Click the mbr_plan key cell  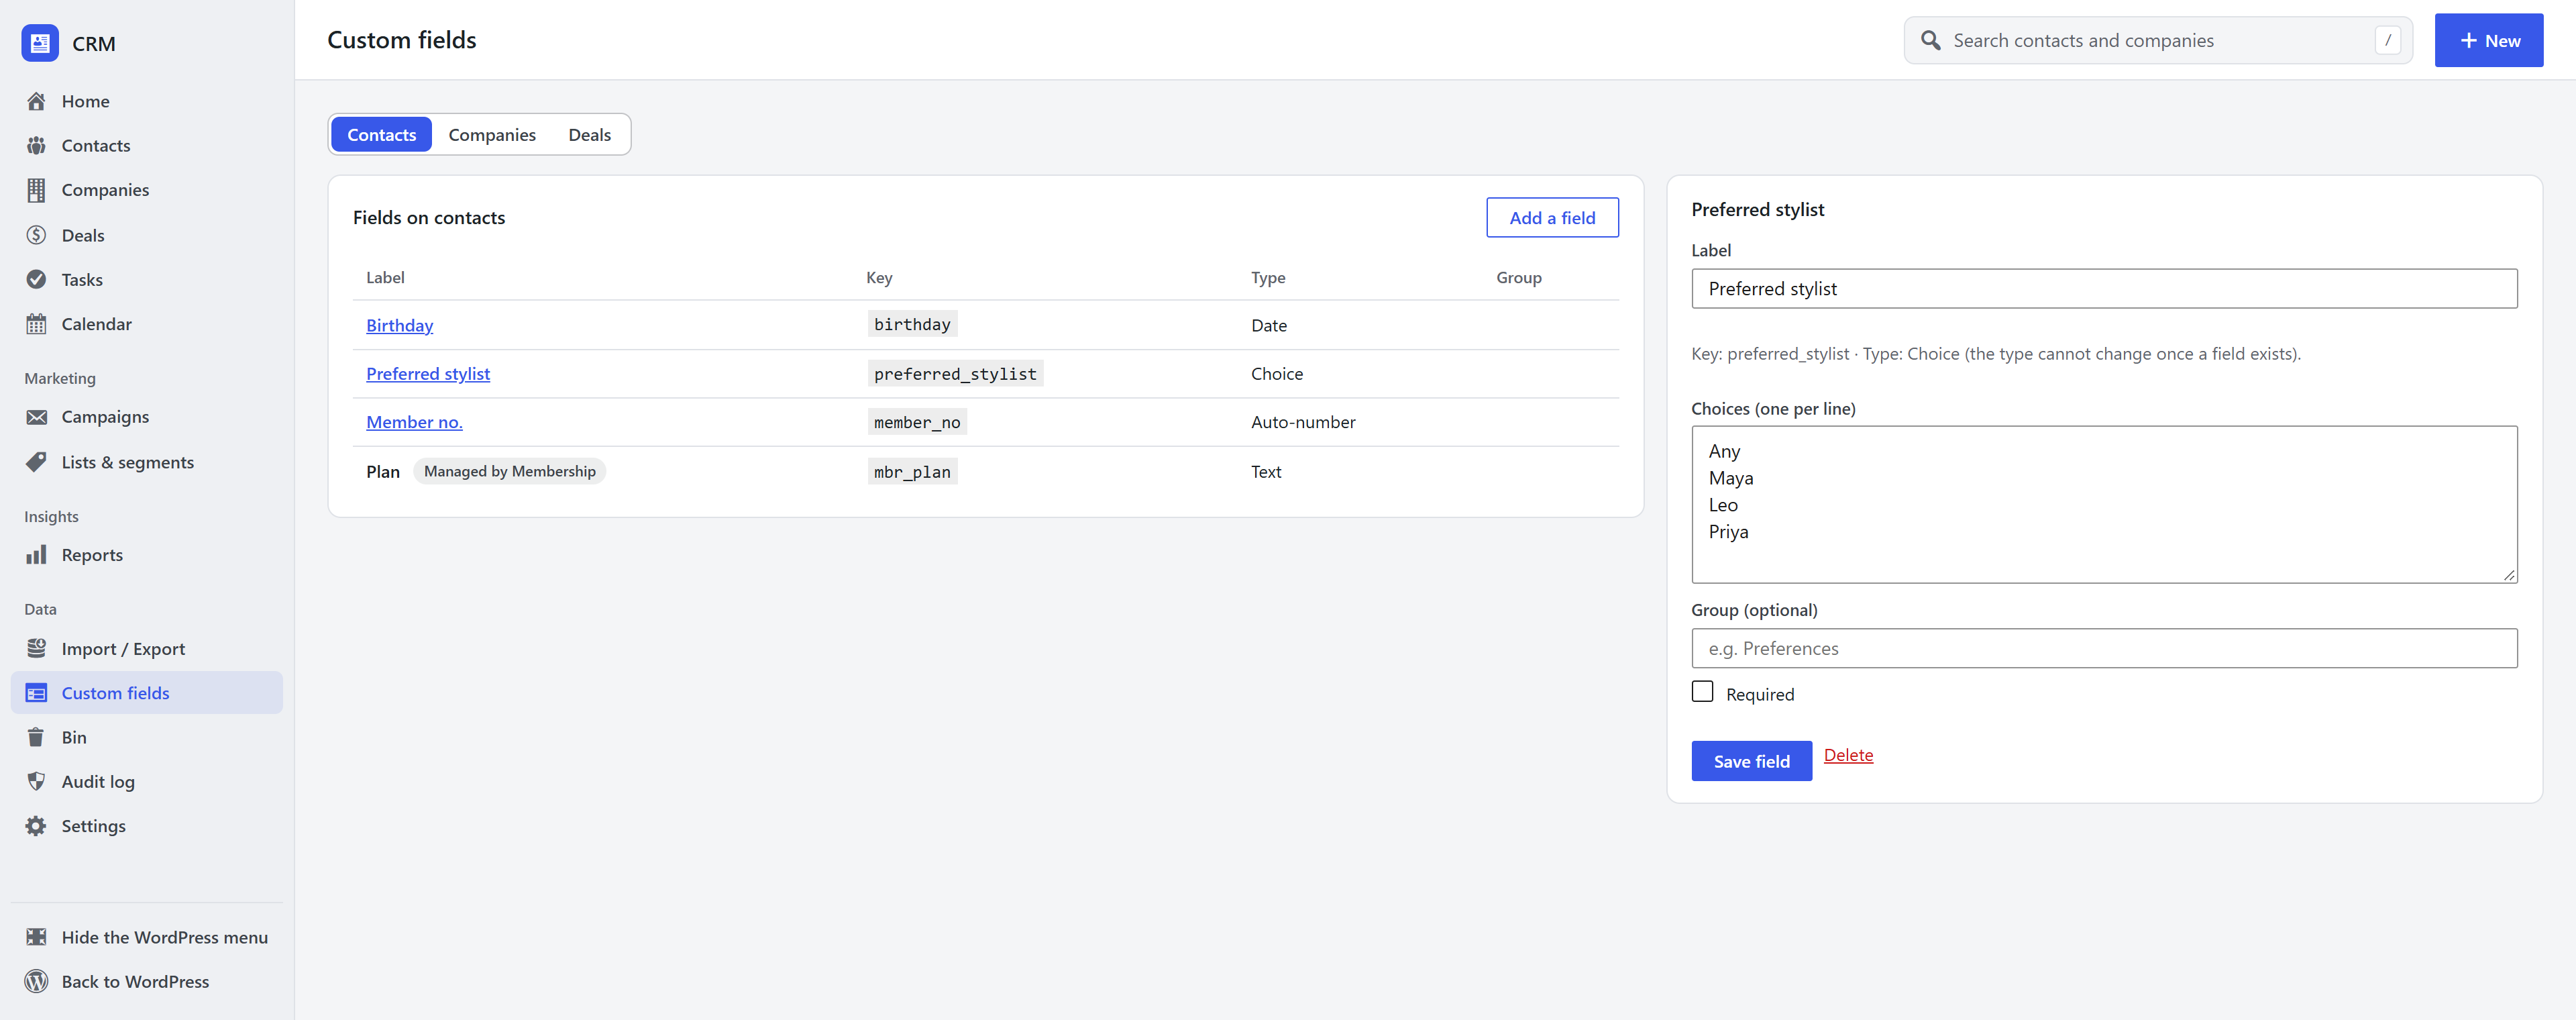912,471
